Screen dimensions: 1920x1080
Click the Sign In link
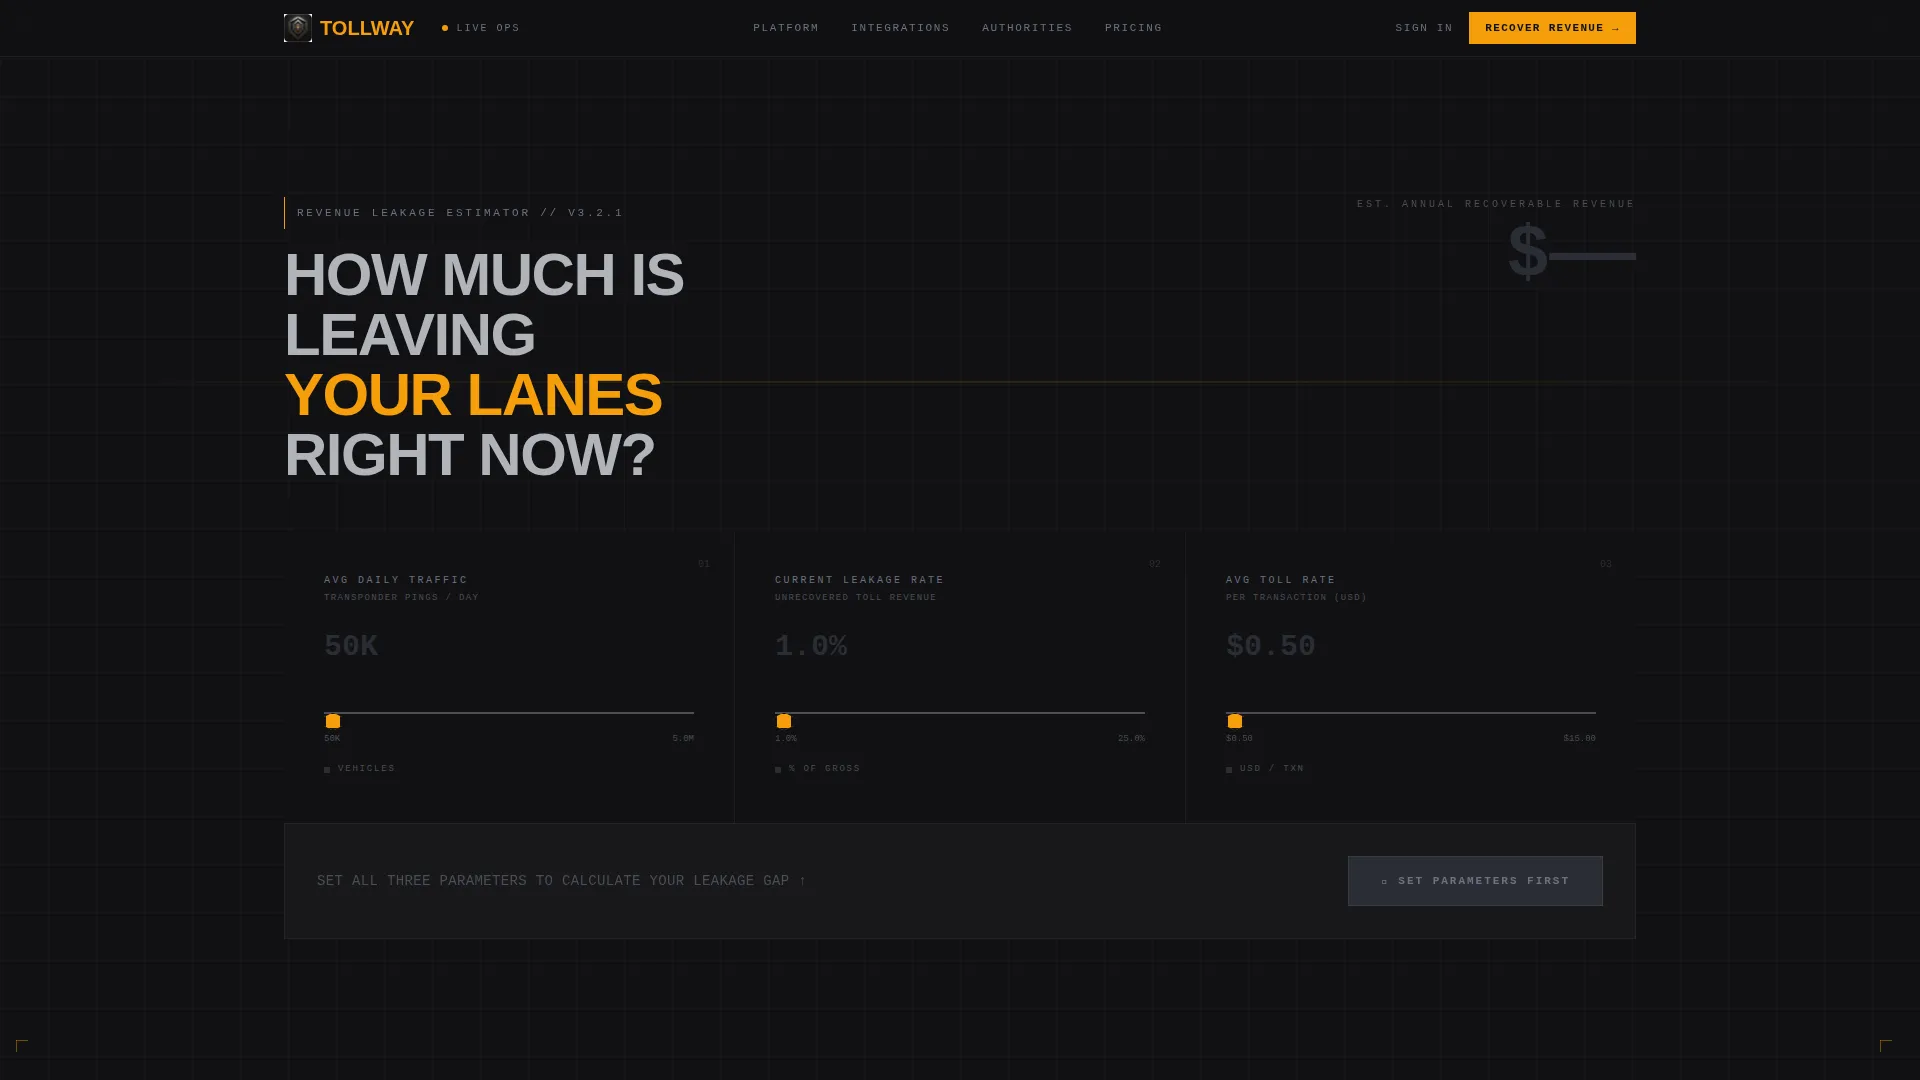1424,28
